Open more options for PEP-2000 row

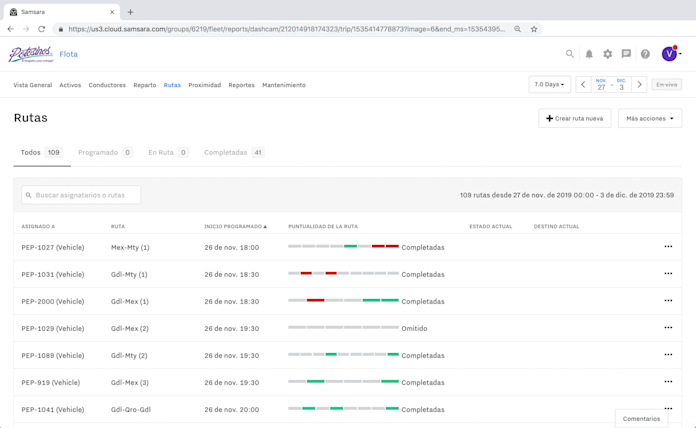coord(668,301)
